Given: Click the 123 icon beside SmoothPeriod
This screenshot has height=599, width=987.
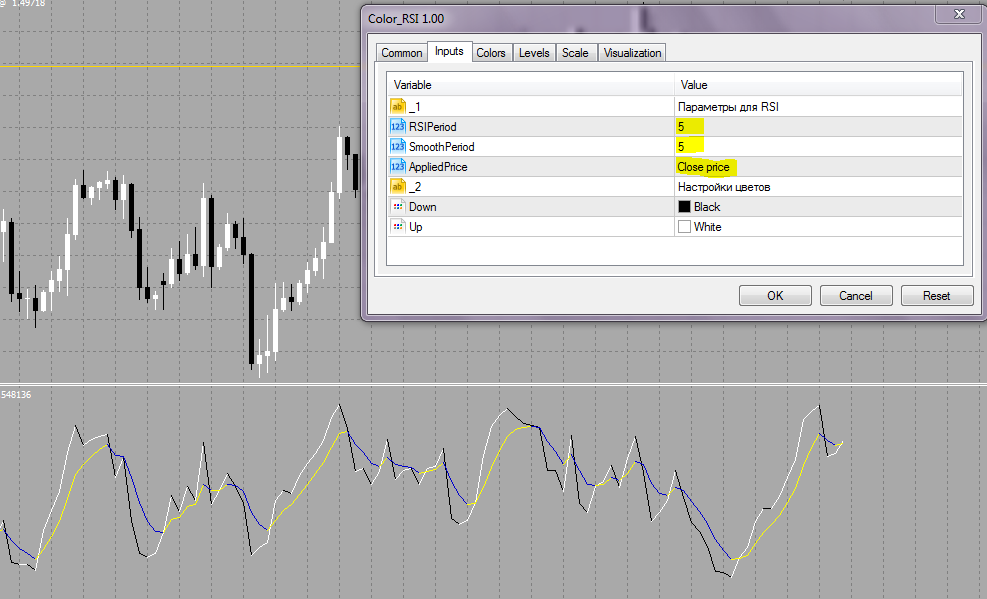Looking at the screenshot, I should [399, 146].
